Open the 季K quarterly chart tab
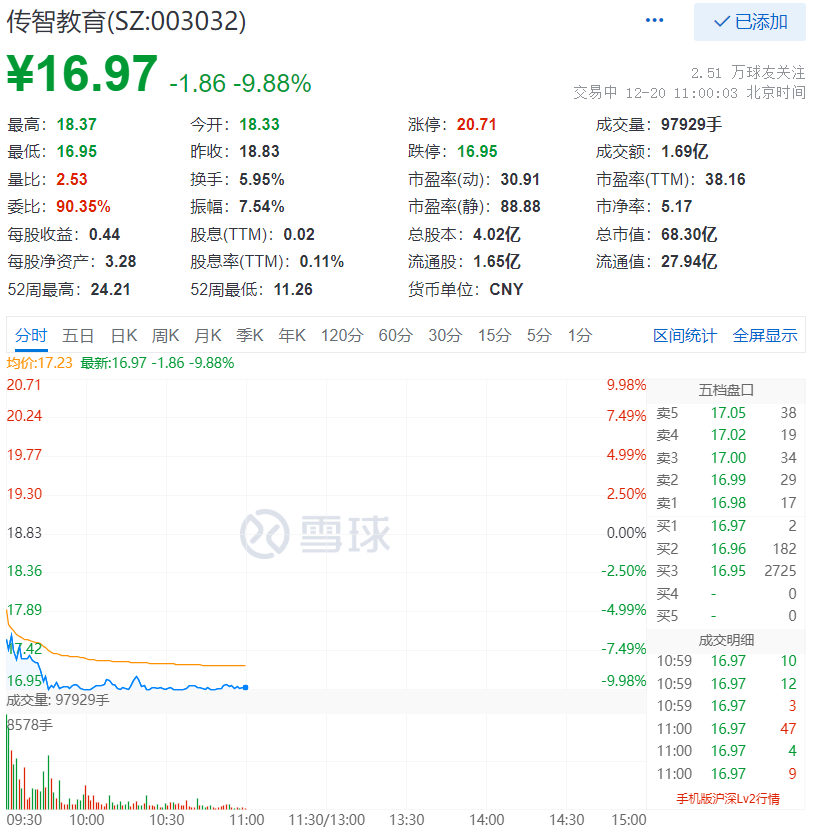The image size is (827, 832). click(x=250, y=336)
